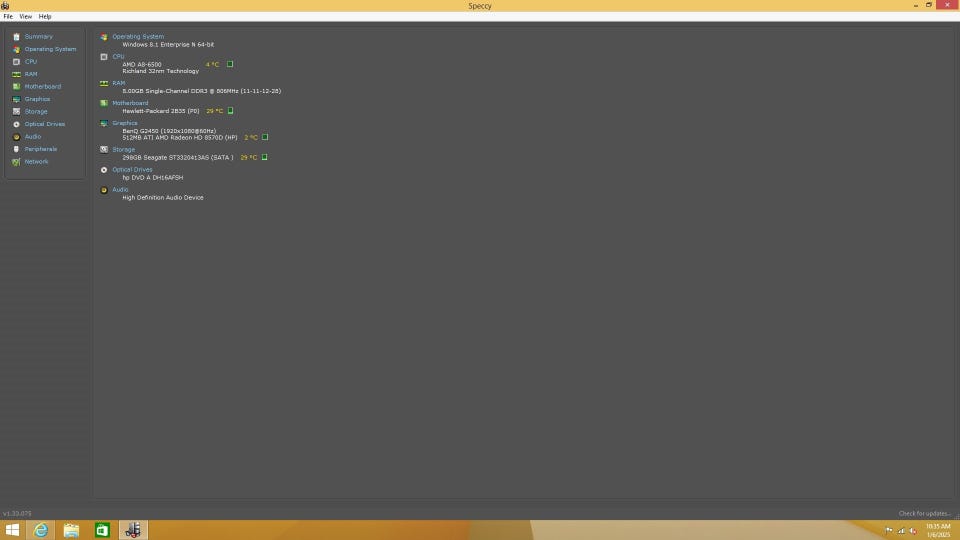Open File Explorer from taskbar

tap(71, 530)
